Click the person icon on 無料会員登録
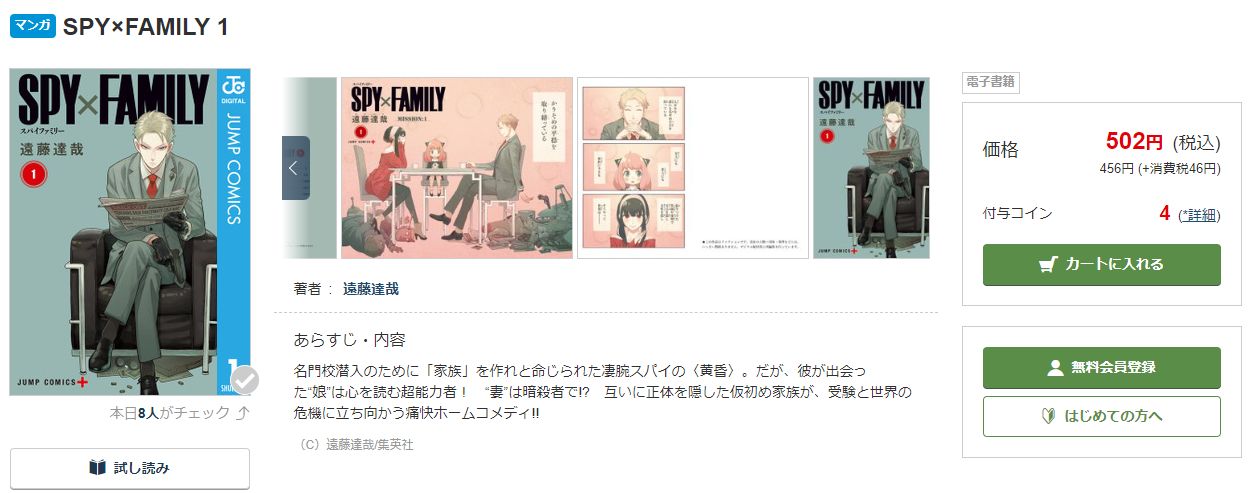 point(1055,368)
